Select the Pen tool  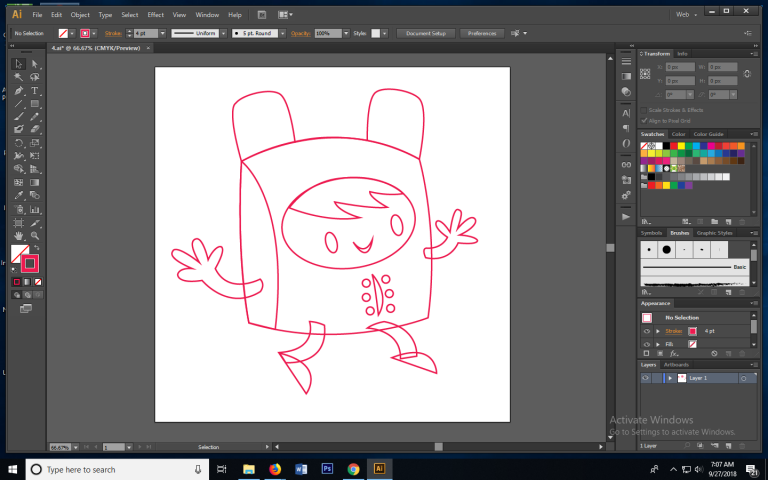pyautogui.click(x=18, y=90)
